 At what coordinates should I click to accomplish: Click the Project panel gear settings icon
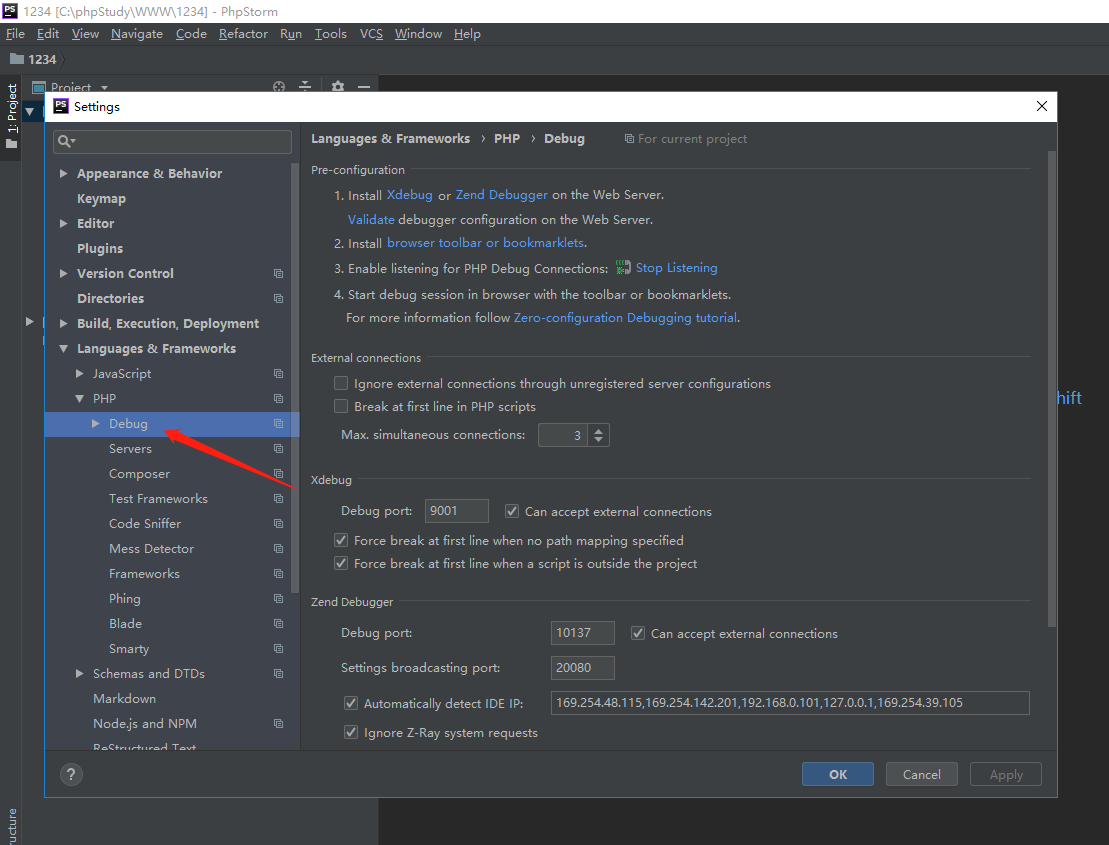(338, 86)
